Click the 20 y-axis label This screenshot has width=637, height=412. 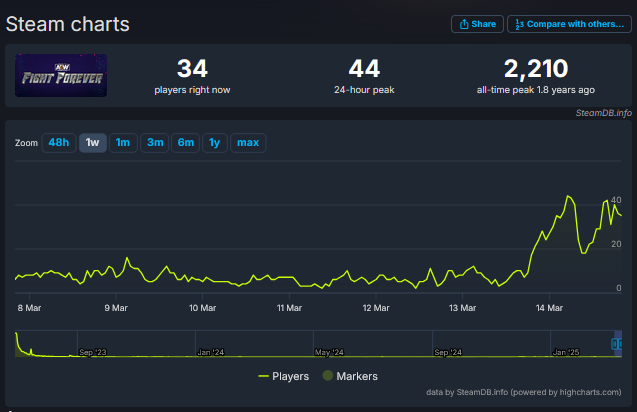616,244
